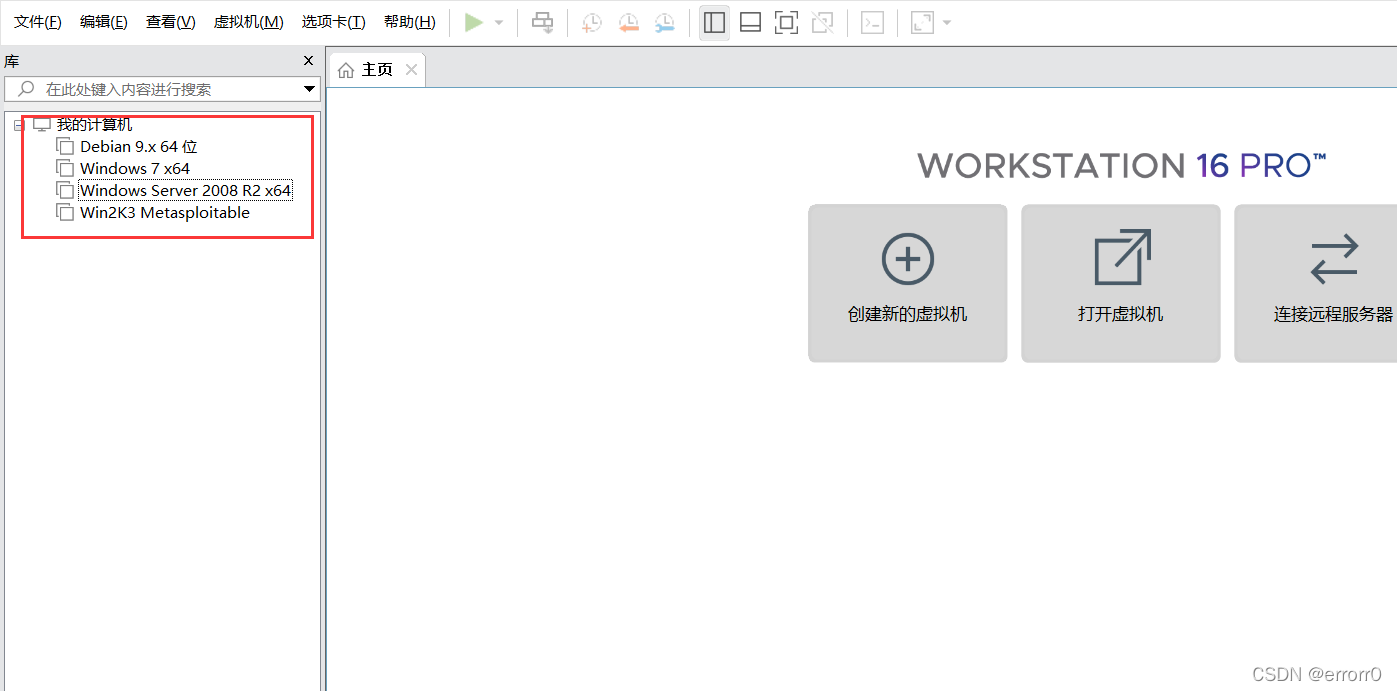Open the power options dropdown arrow
Image resolution: width=1397 pixels, height=691 pixels.
(x=499, y=22)
